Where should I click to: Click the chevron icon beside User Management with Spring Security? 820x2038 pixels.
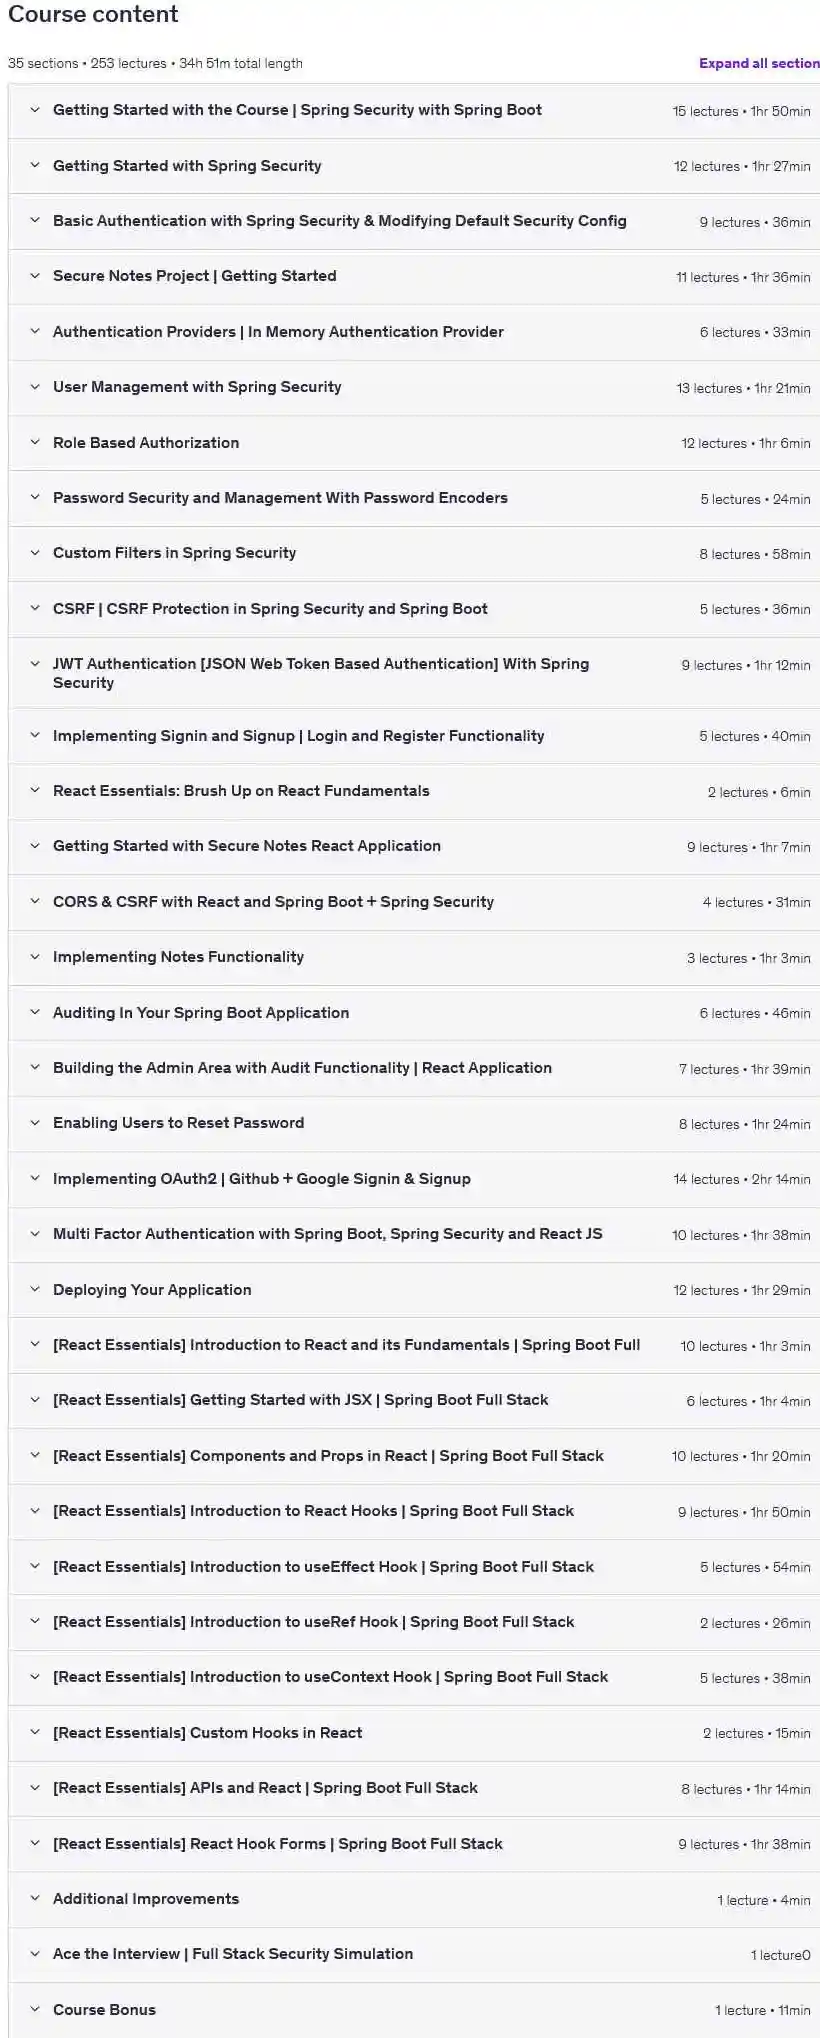[35, 386]
